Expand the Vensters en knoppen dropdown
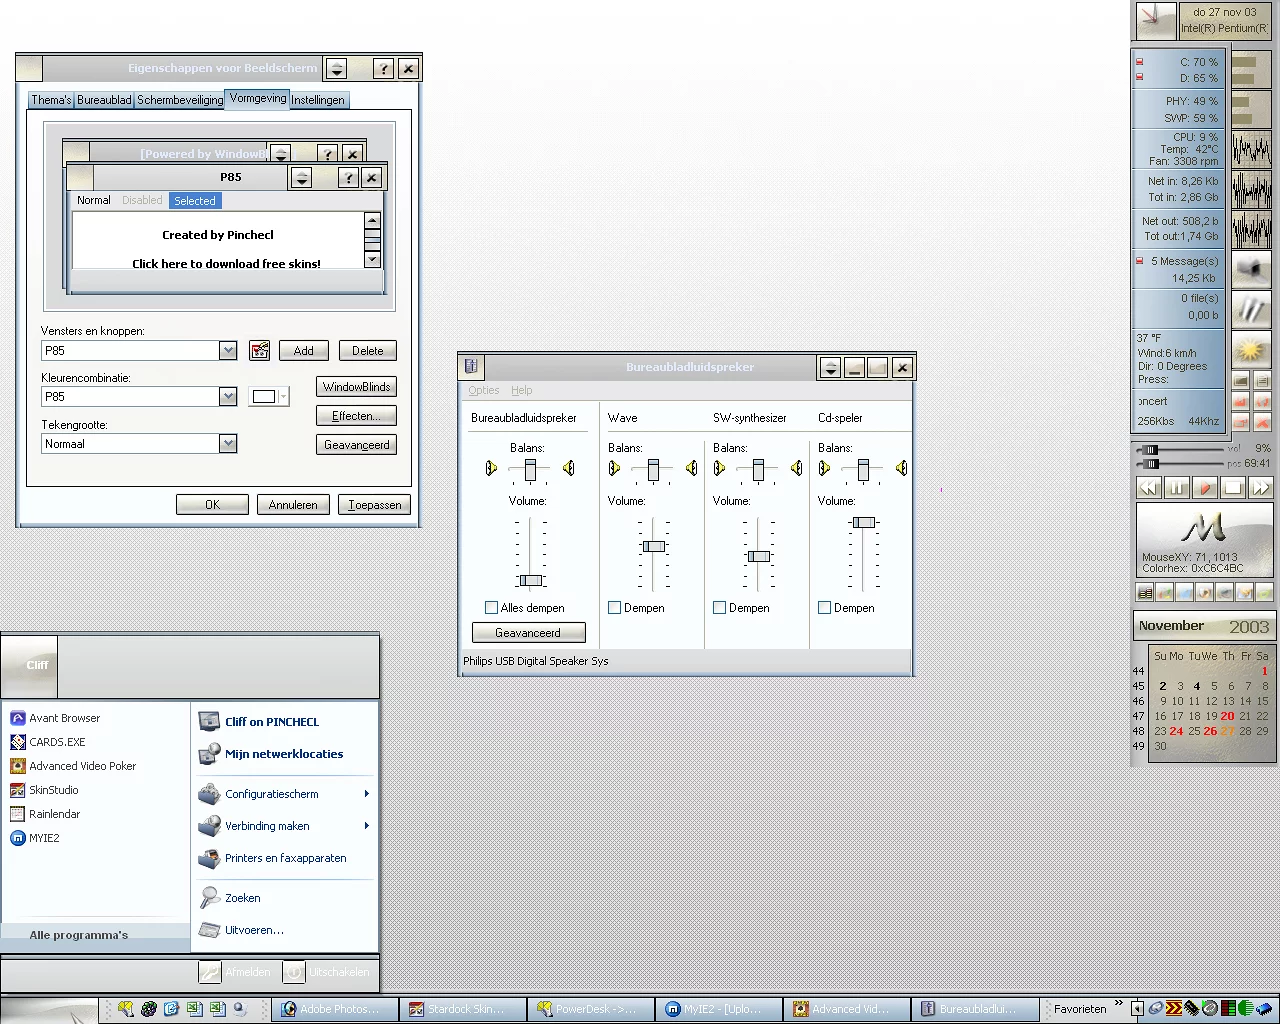The width and height of the screenshot is (1280, 1024). point(228,351)
